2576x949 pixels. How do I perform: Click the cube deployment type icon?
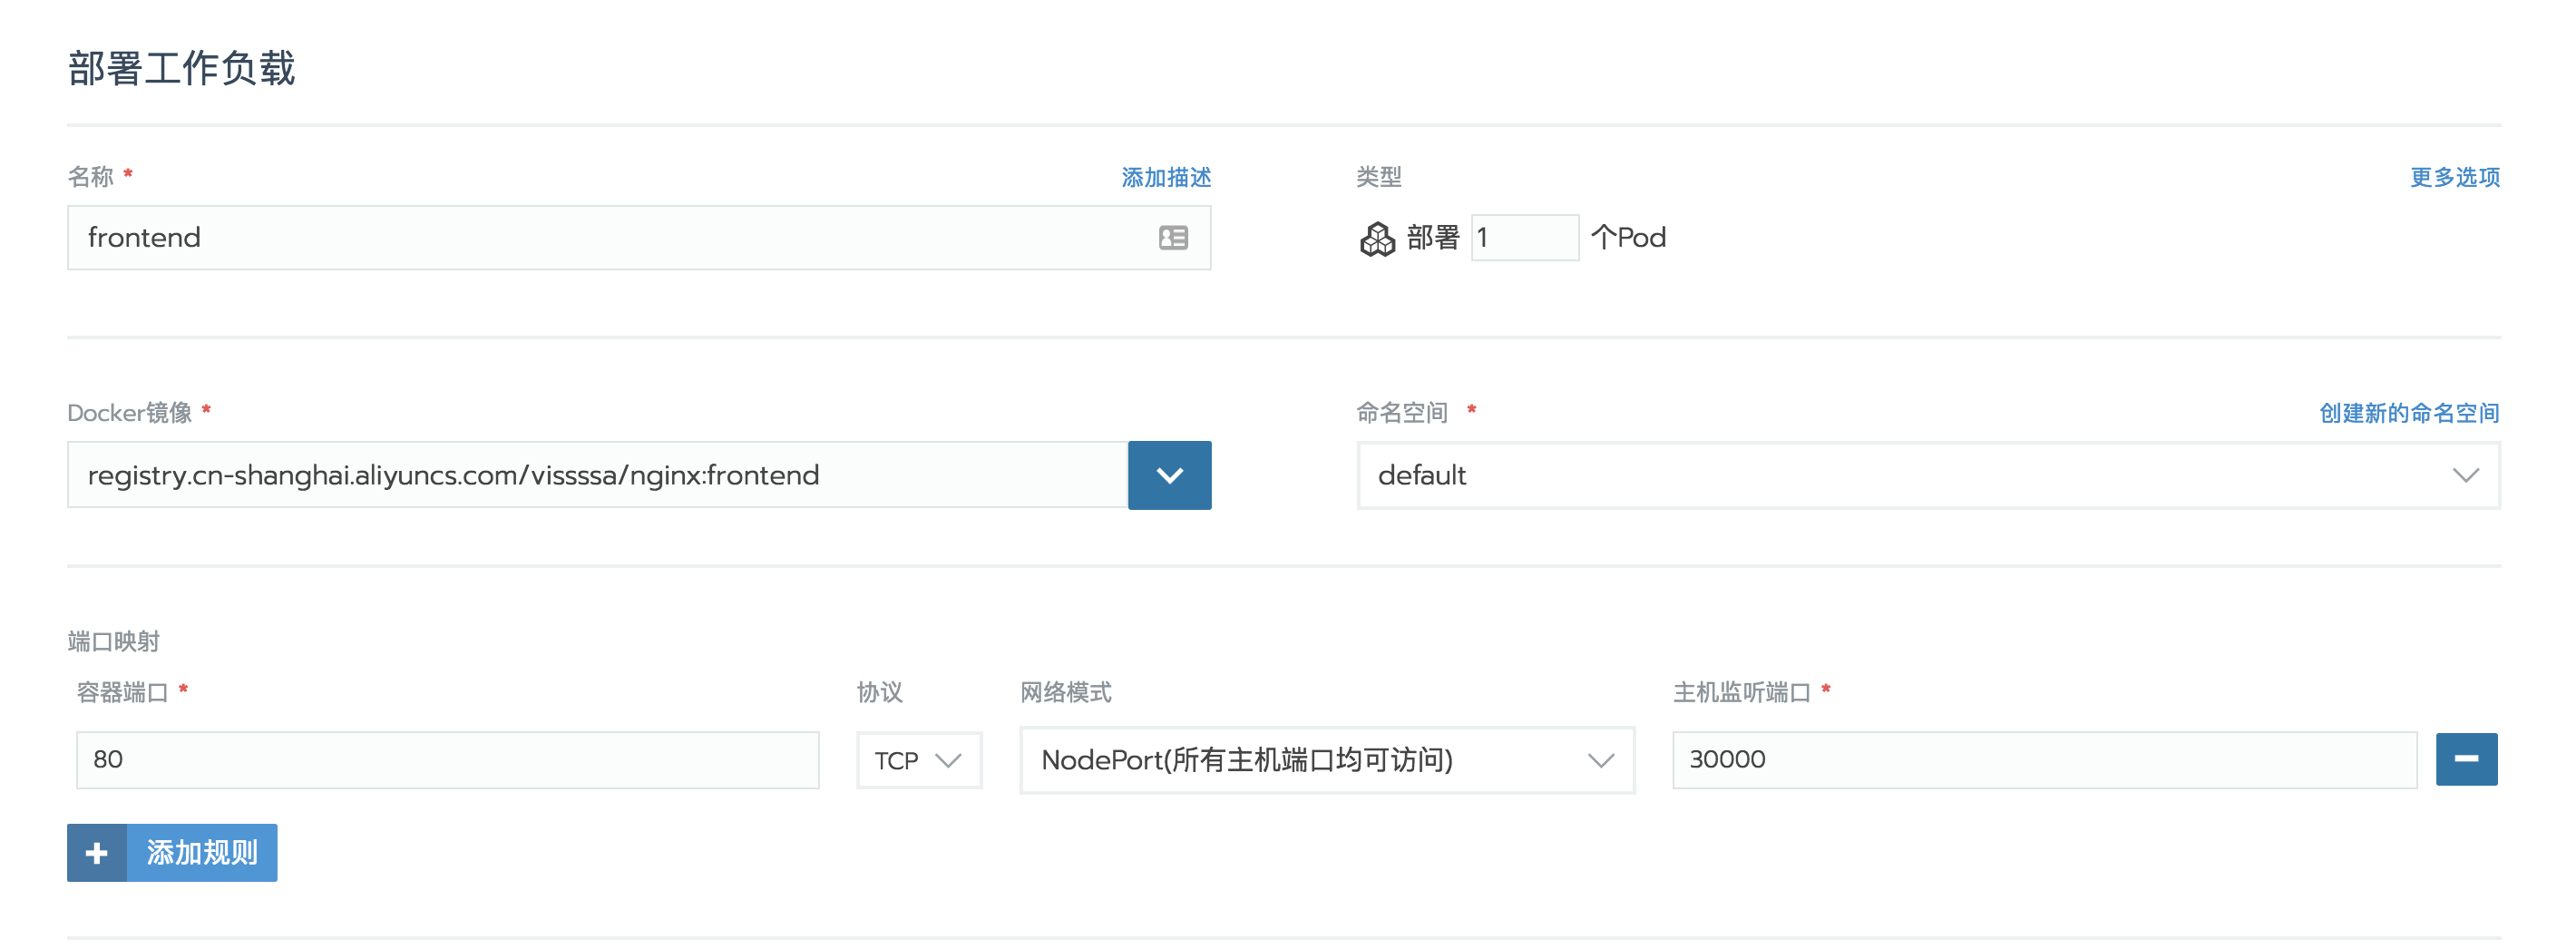(1377, 239)
